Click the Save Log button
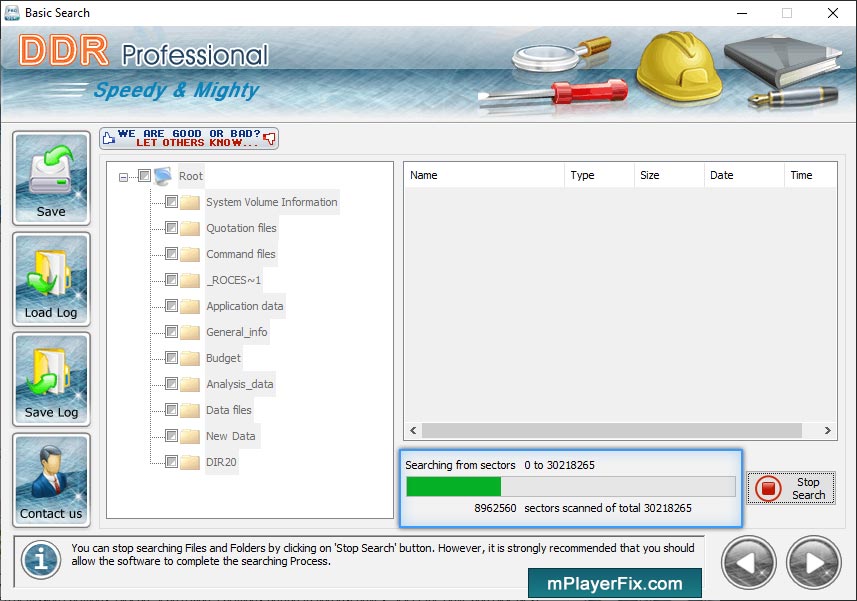Viewport: 857px width, 601px height. coord(51,379)
